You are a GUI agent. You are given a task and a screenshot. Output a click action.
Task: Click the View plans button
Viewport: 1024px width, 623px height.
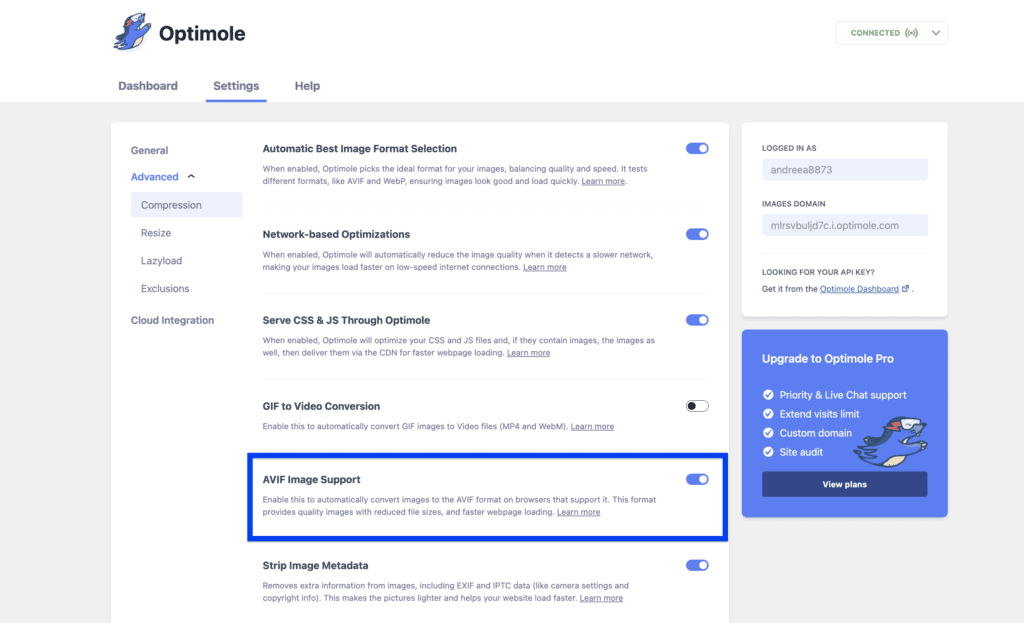[x=844, y=485]
